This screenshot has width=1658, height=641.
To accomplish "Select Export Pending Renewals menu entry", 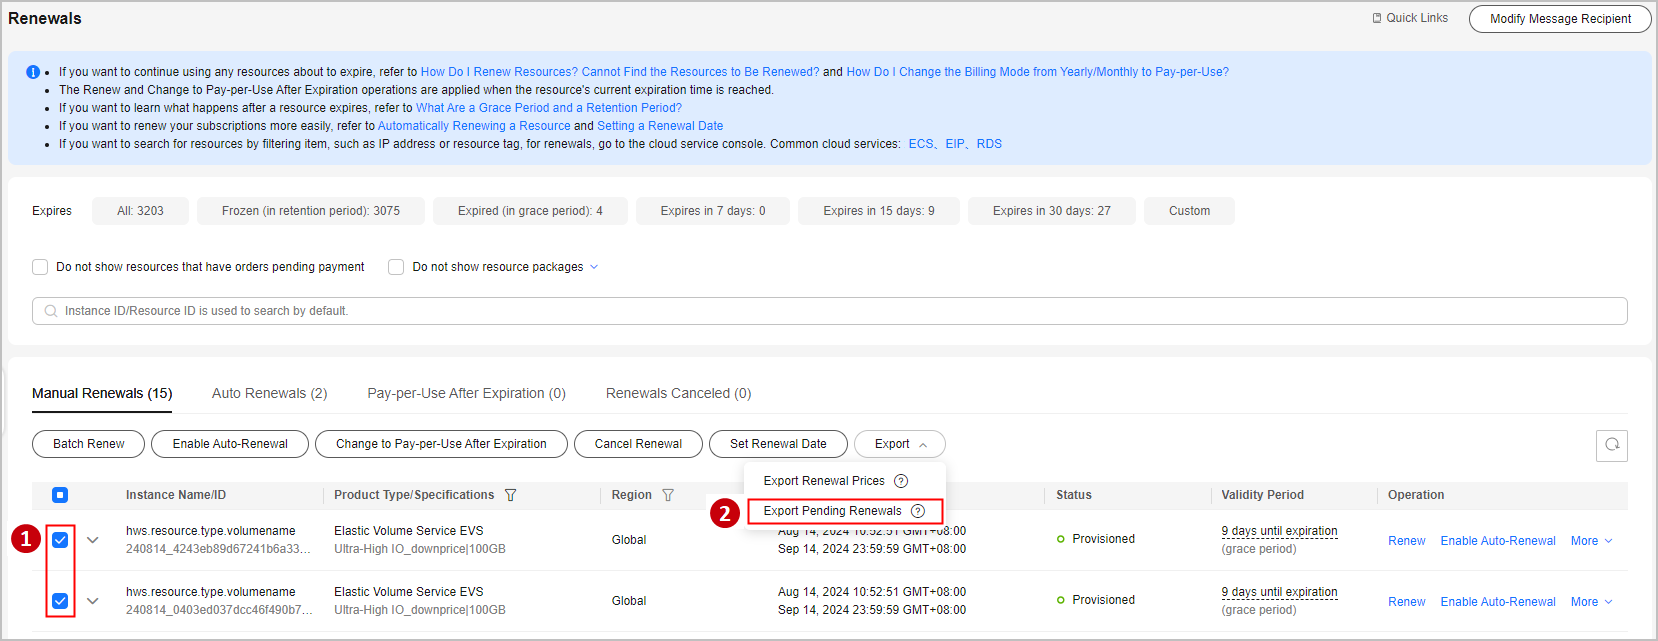I will [832, 511].
